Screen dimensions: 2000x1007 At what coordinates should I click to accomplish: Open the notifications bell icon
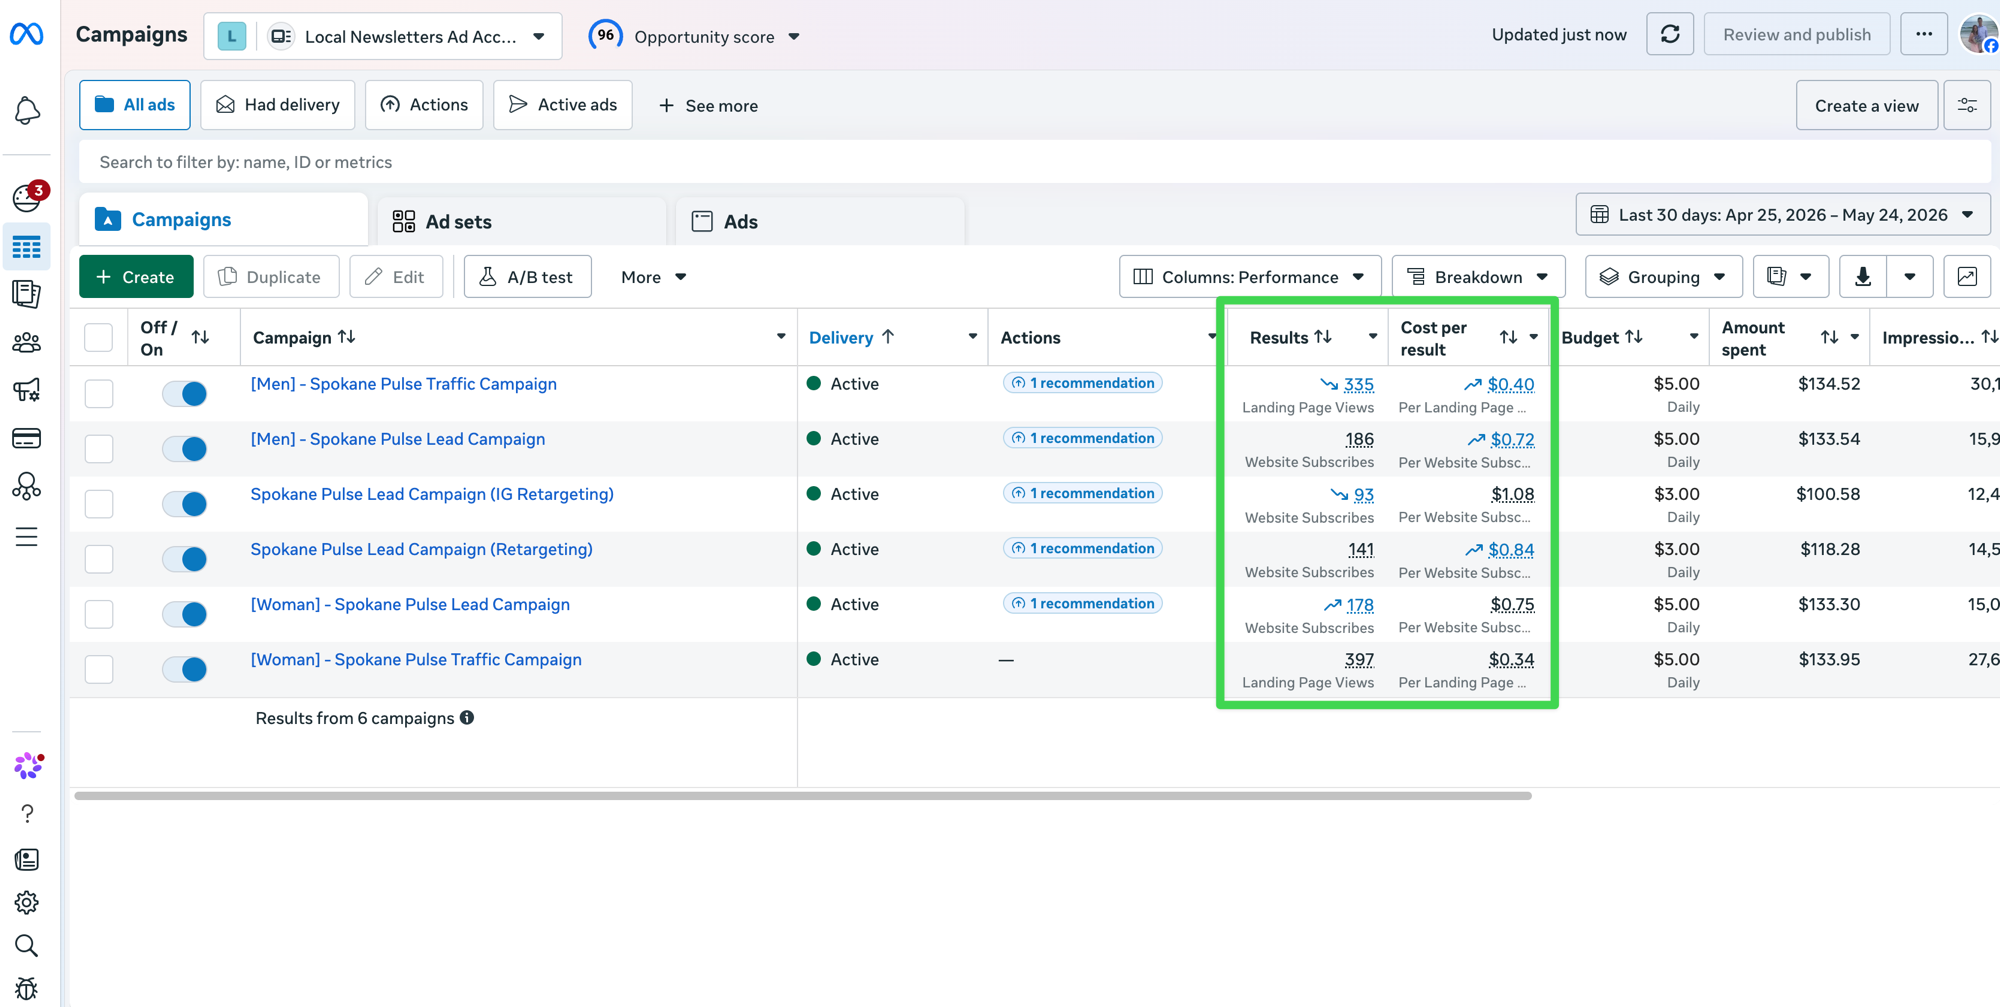[27, 110]
